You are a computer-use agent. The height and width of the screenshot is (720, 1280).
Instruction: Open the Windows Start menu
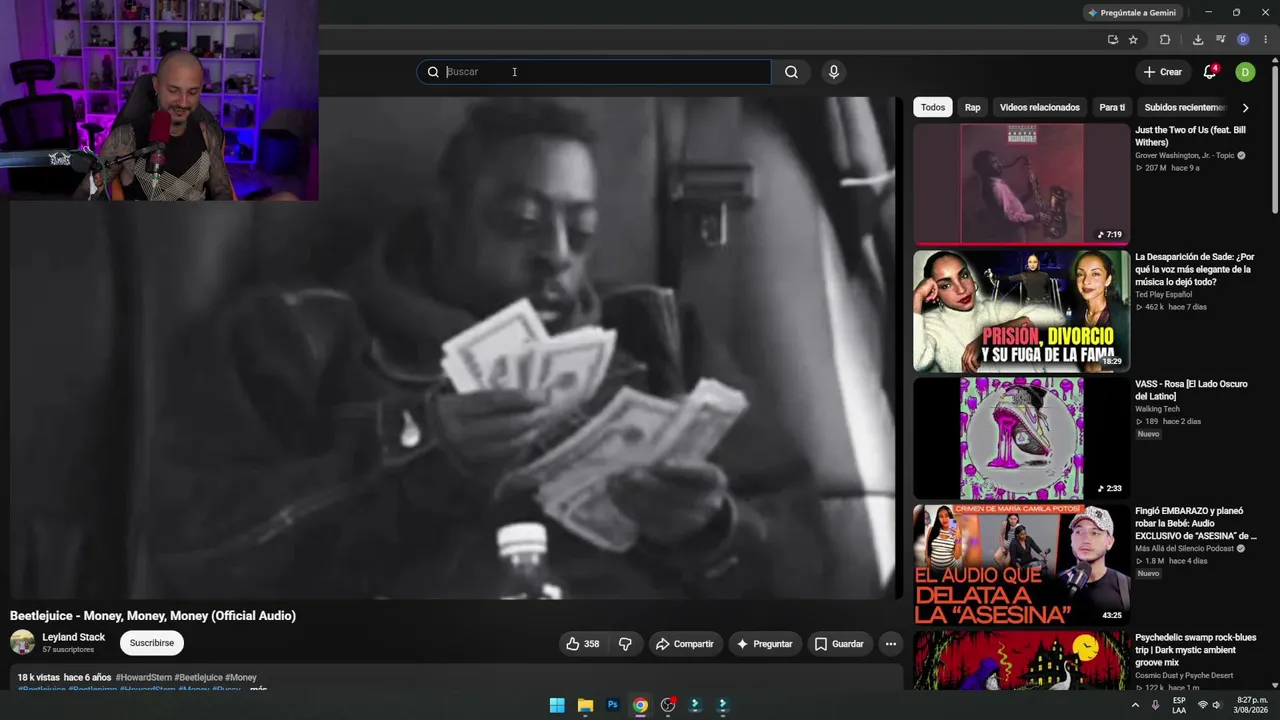tap(557, 705)
